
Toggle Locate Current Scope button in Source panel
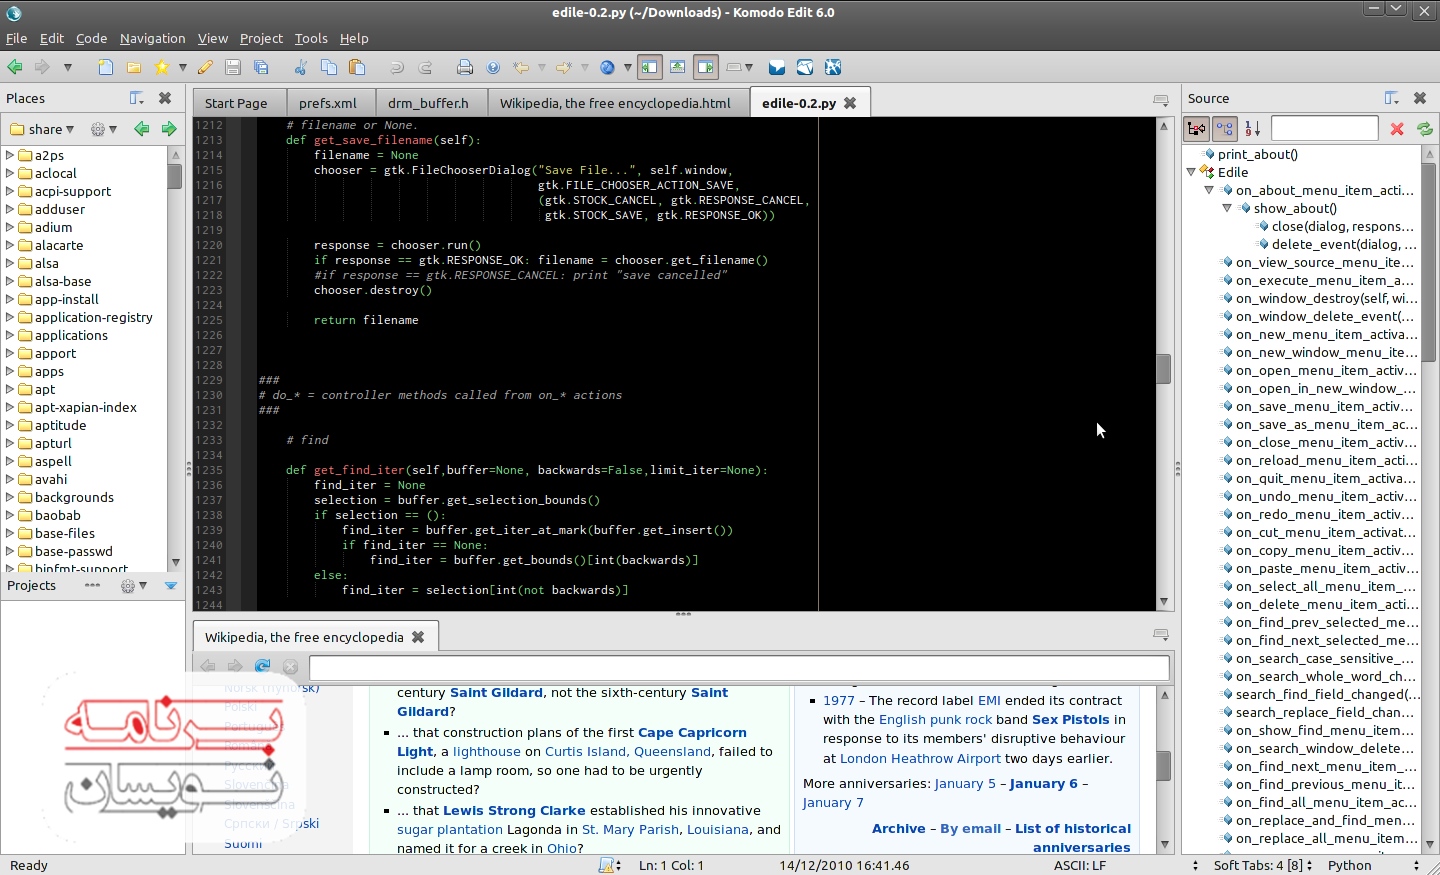tap(1197, 128)
